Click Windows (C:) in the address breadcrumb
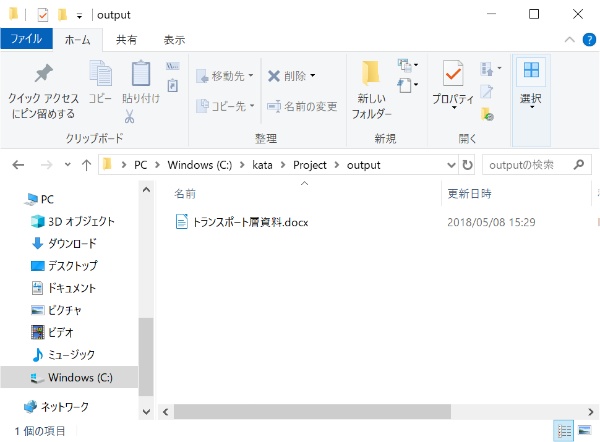 (200, 165)
